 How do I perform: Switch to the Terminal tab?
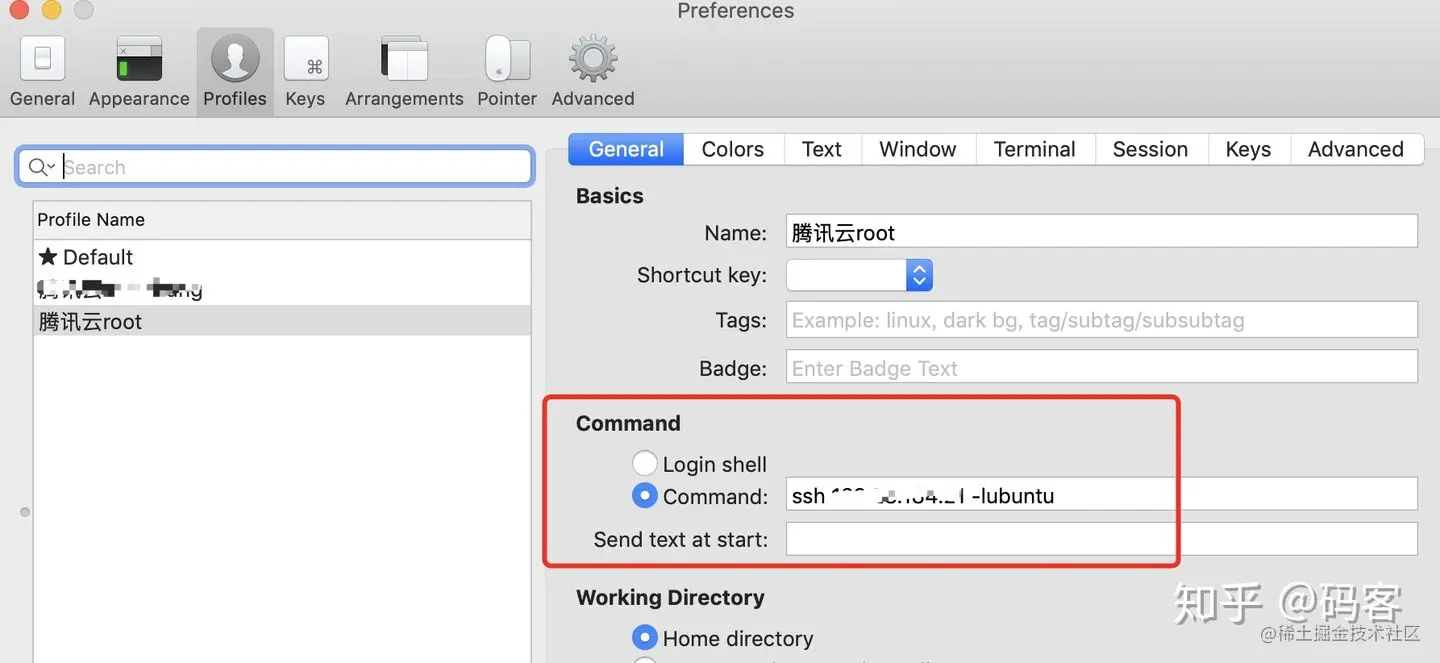point(1034,149)
